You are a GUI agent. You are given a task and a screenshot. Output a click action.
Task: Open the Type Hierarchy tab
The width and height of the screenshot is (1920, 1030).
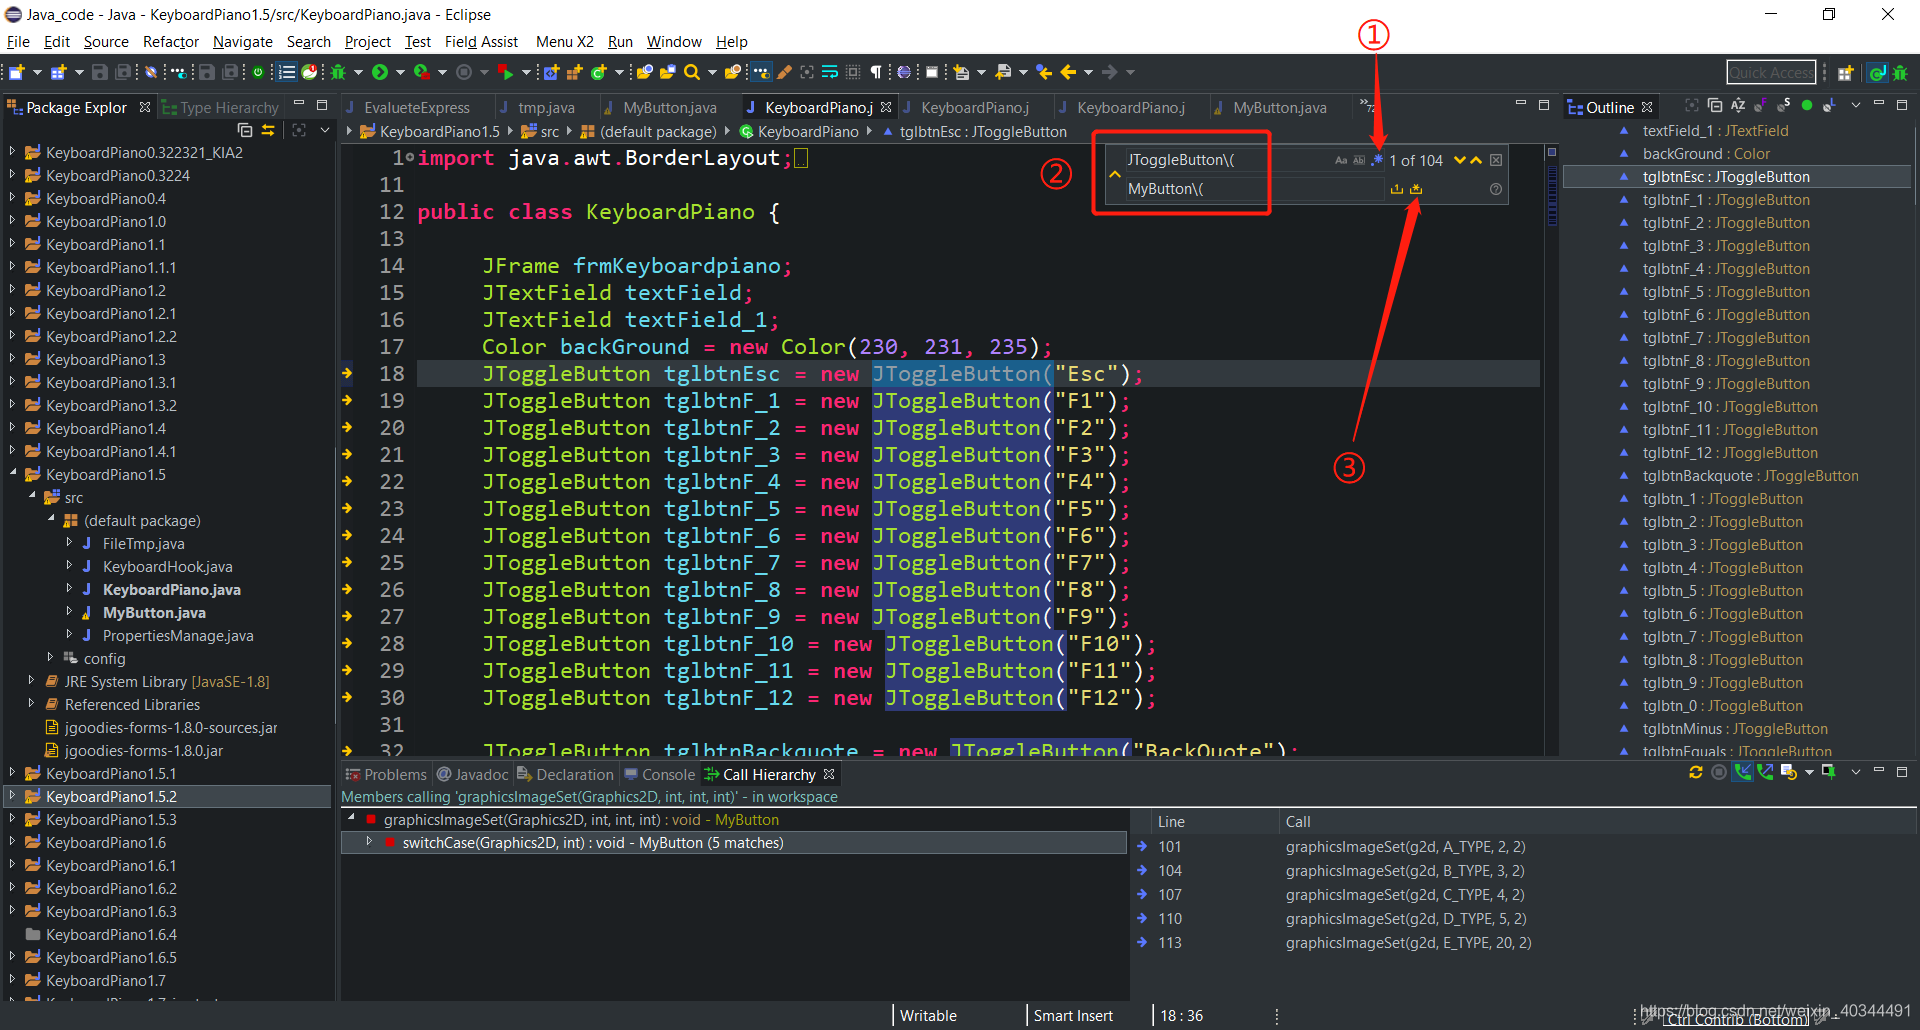(220, 107)
